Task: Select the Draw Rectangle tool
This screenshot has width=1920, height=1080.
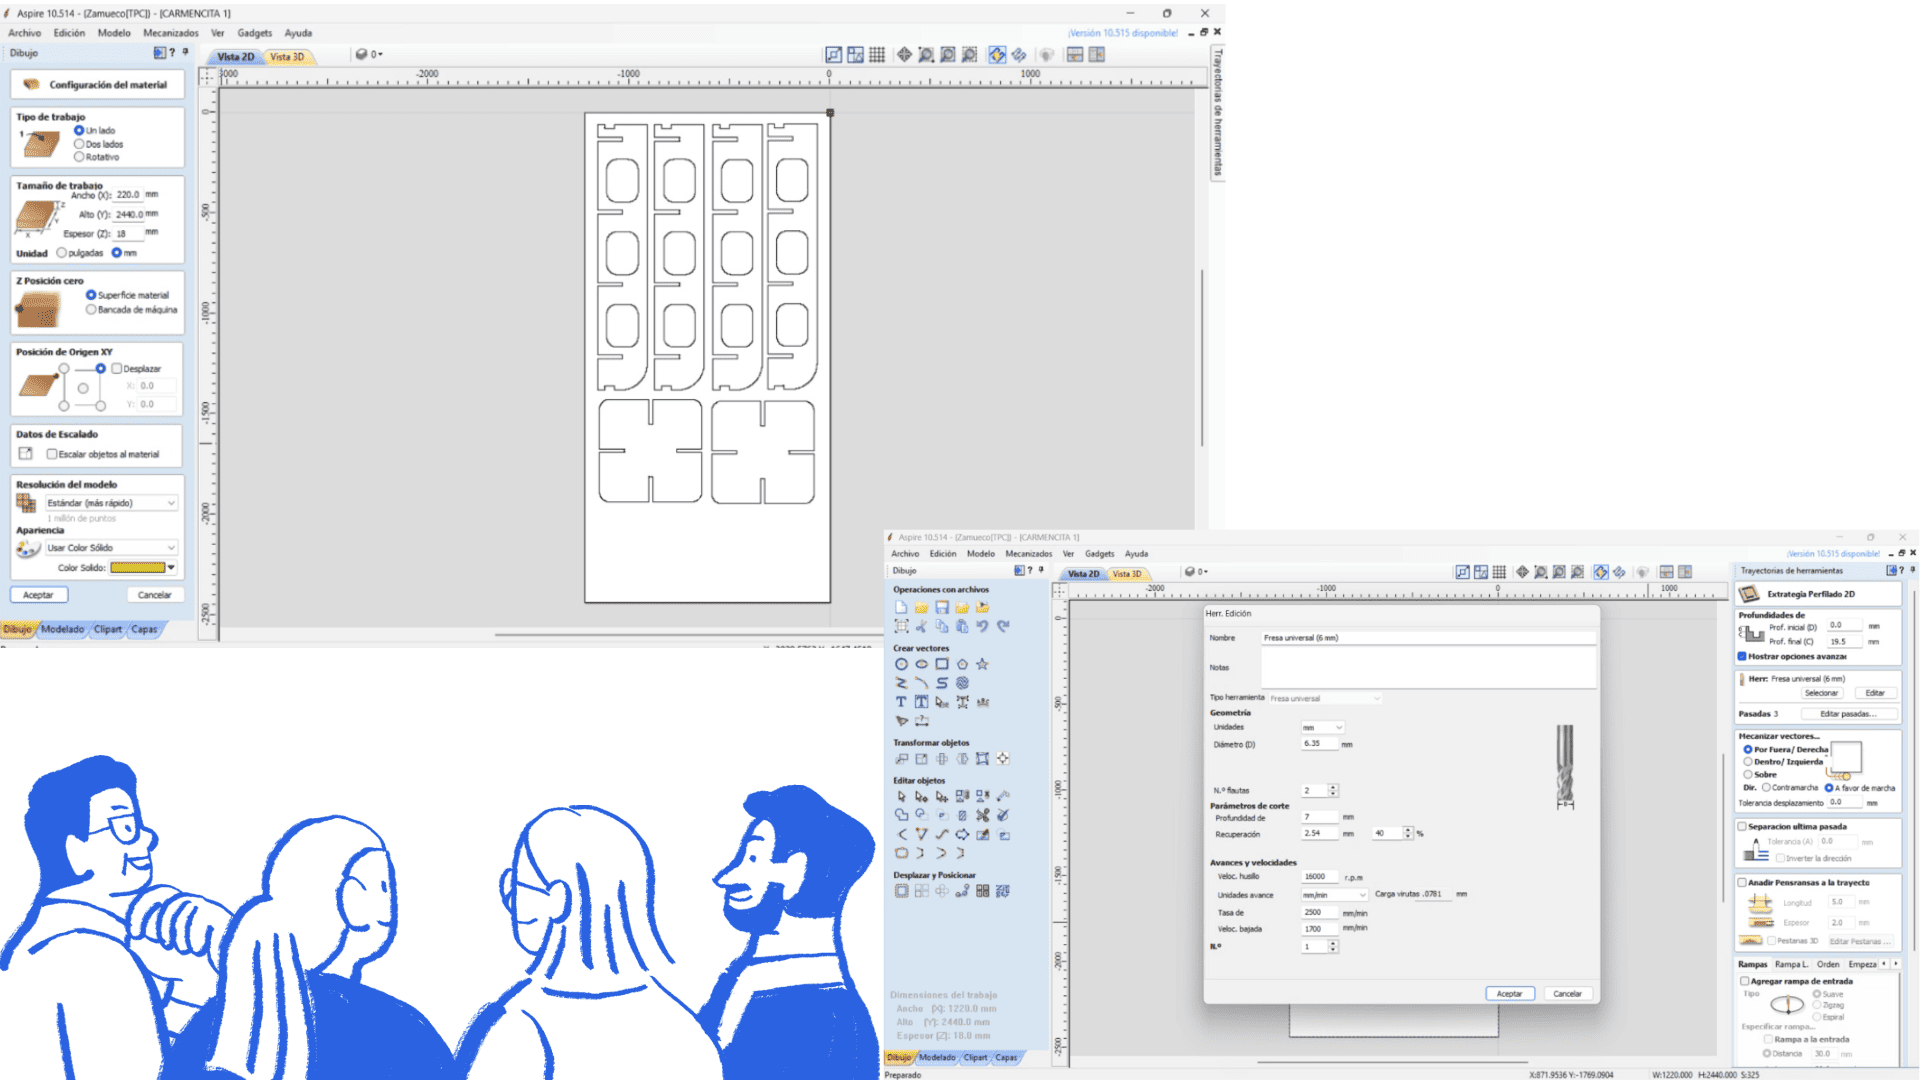Action: tap(941, 664)
